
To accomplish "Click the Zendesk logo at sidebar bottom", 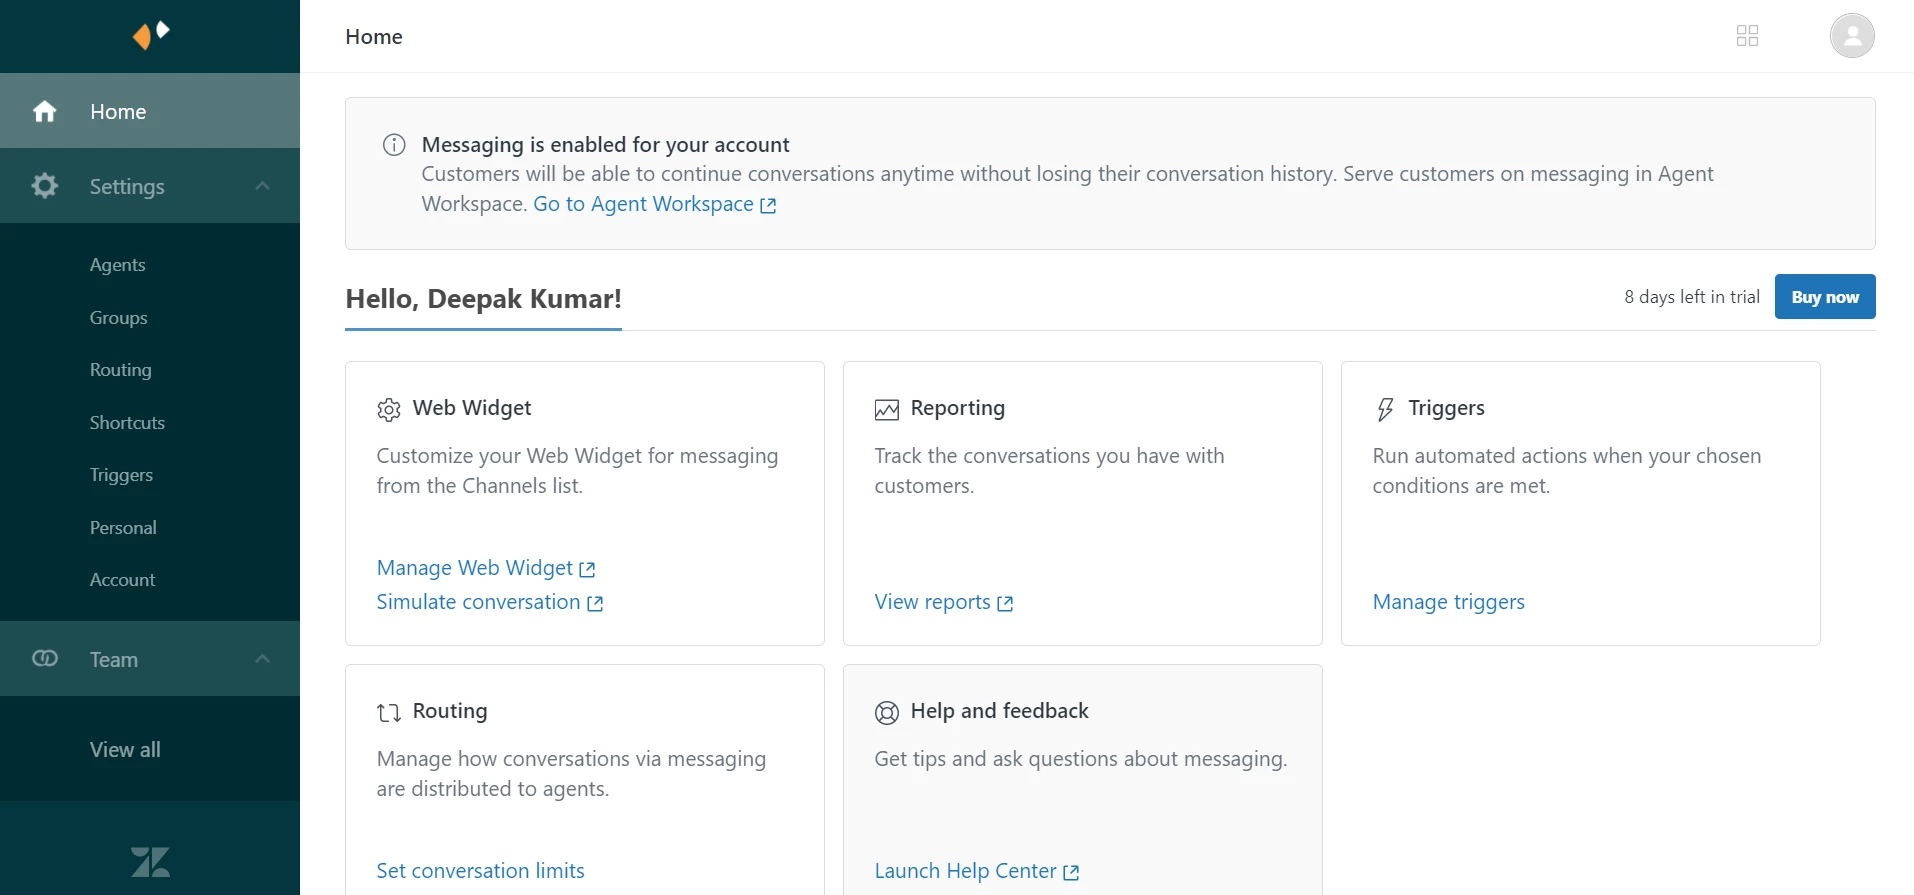I will click(x=150, y=862).
